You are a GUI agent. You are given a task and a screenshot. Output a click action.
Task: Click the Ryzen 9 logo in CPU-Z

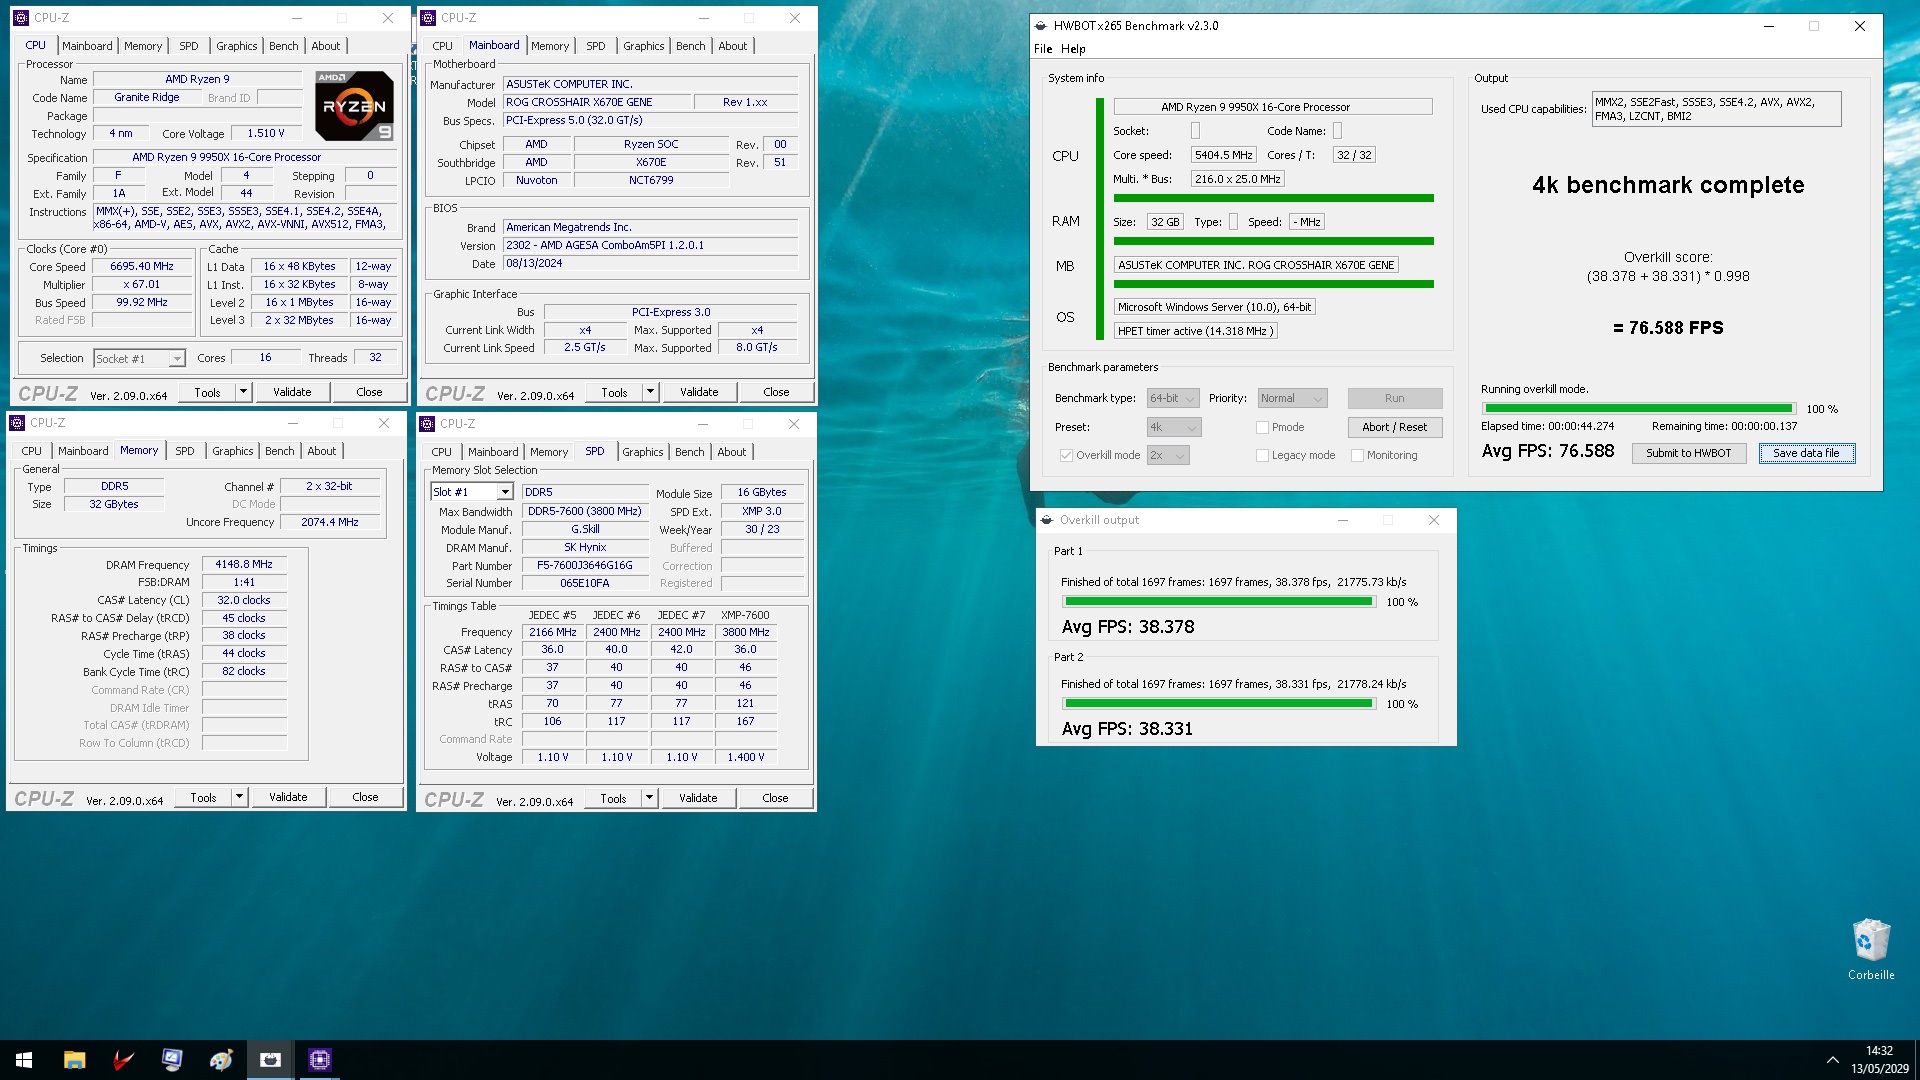[354, 105]
